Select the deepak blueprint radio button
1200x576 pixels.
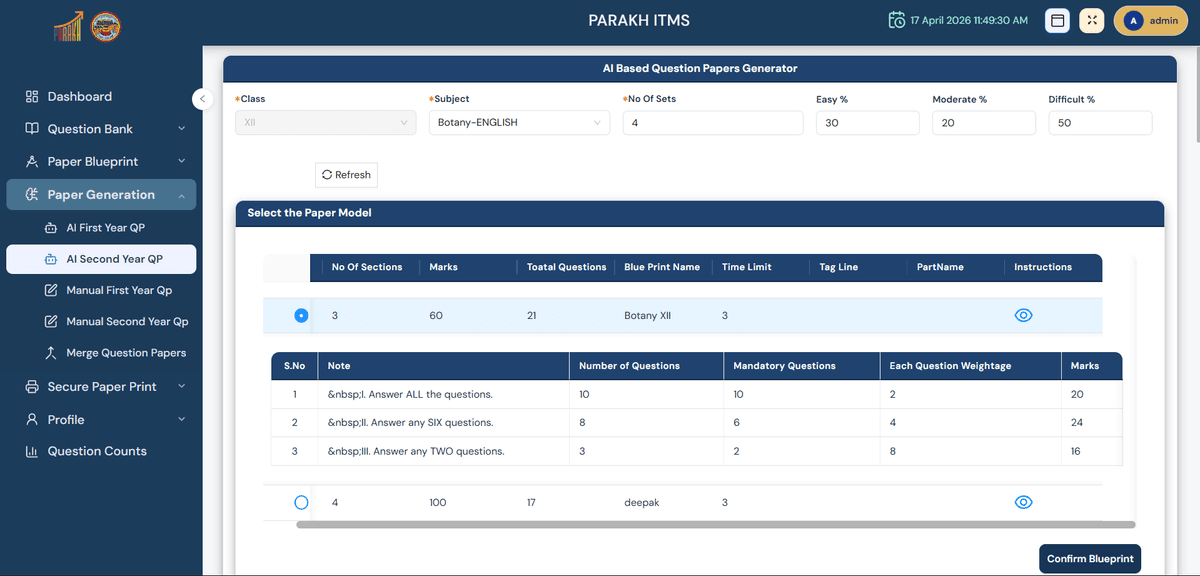pyautogui.click(x=301, y=503)
